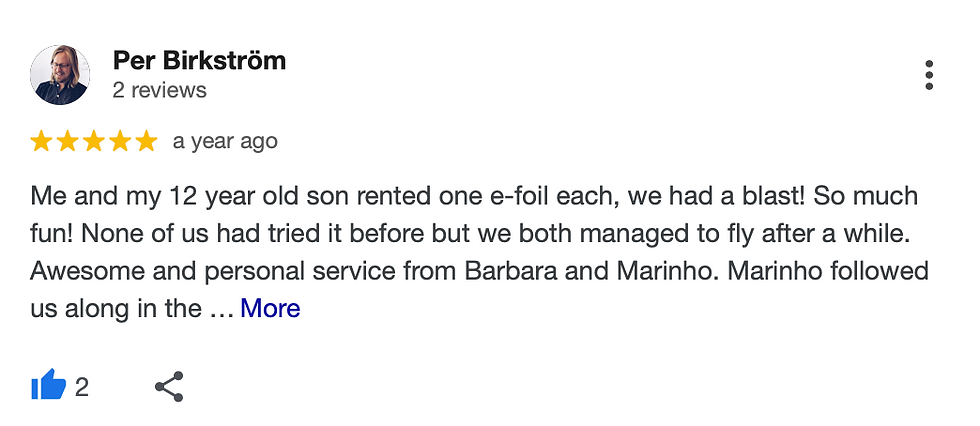Click the truncated text "us along in the"
This screenshot has height=426, width=980.
116,308
